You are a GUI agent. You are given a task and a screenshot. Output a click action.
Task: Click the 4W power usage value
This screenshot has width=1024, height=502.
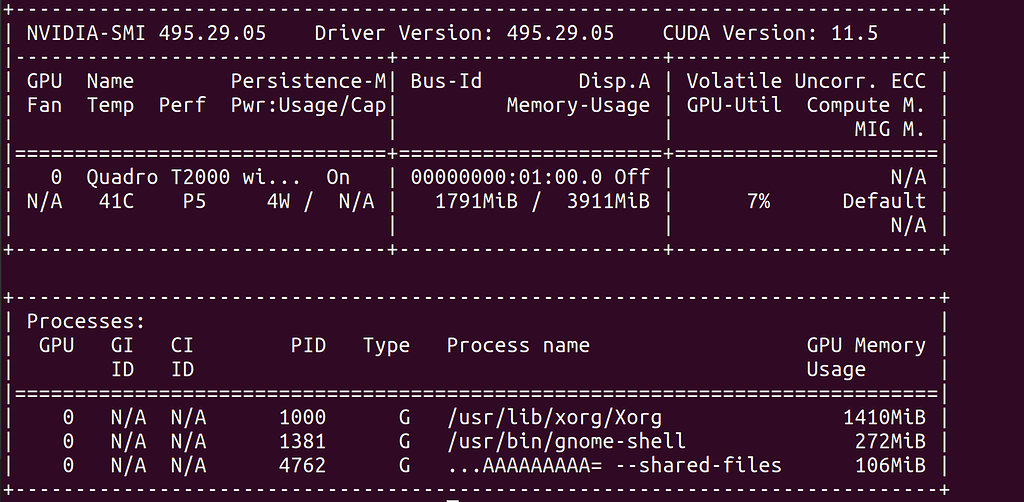point(278,201)
